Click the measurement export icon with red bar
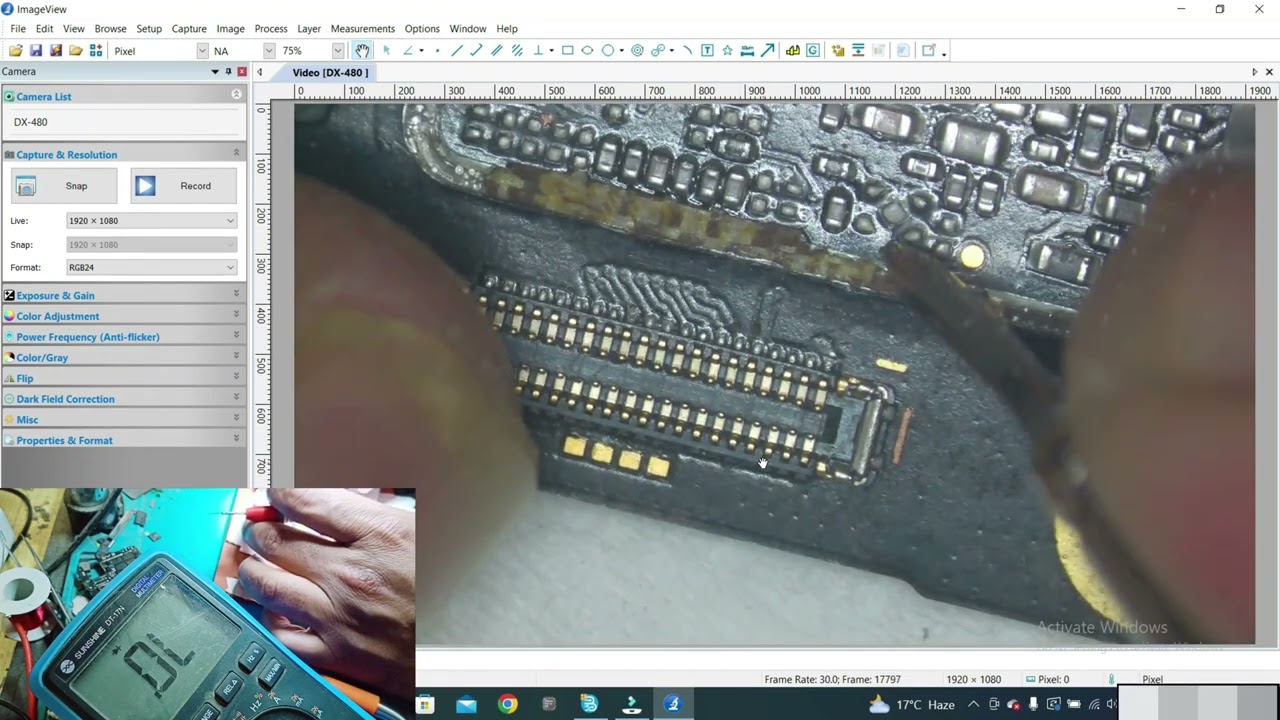This screenshot has width=1280, height=720. 858,50
